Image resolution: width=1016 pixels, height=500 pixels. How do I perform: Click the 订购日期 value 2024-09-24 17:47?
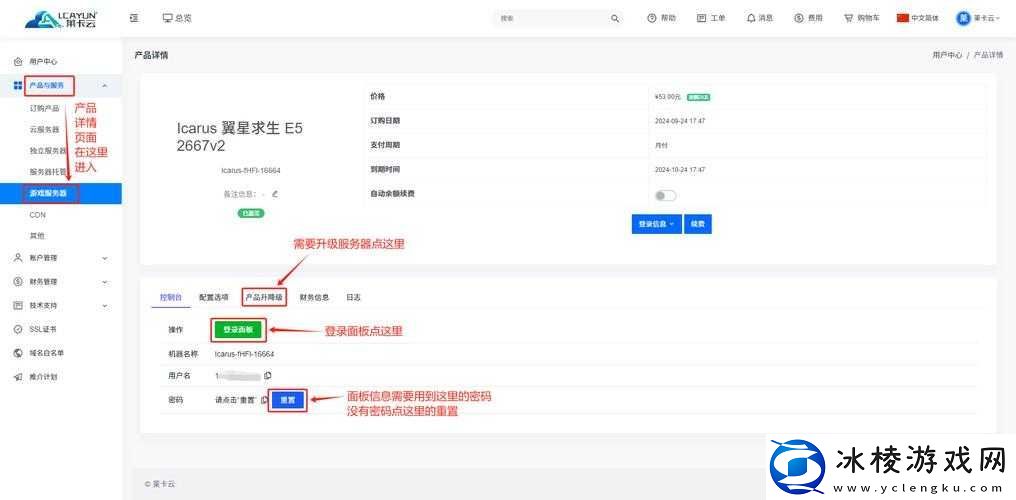click(x=680, y=121)
